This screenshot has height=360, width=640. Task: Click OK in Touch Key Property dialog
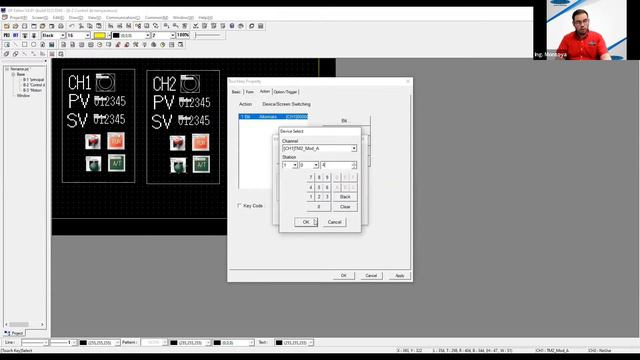[343, 276]
